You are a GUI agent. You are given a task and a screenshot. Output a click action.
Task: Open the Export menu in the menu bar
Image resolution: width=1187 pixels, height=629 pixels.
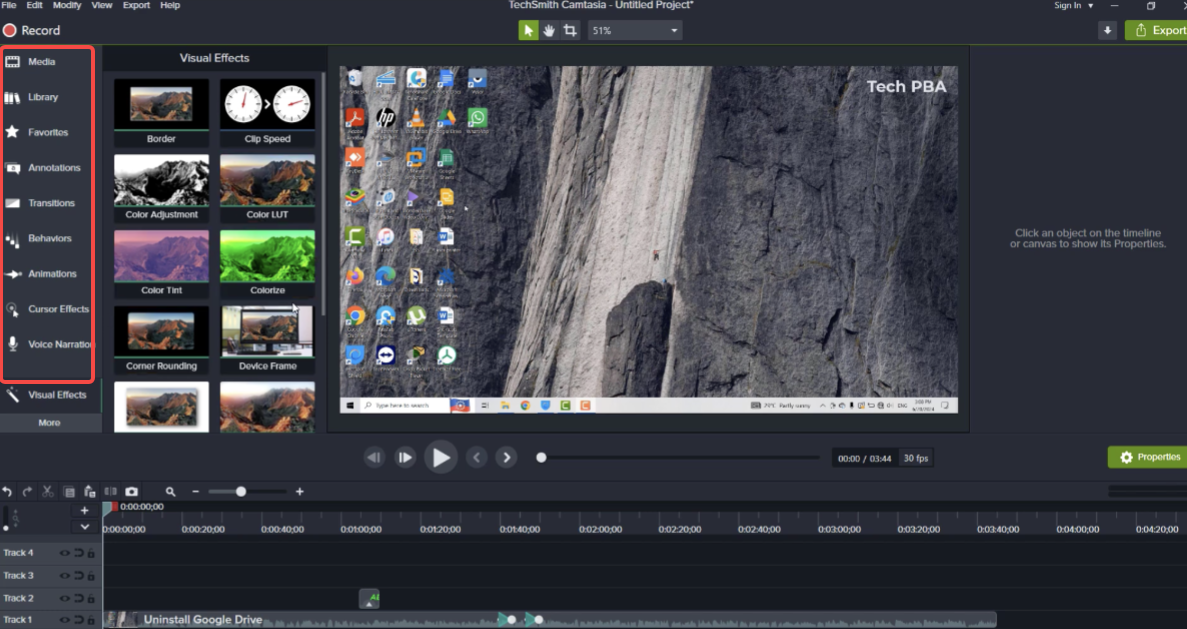[x=135, y=5]
